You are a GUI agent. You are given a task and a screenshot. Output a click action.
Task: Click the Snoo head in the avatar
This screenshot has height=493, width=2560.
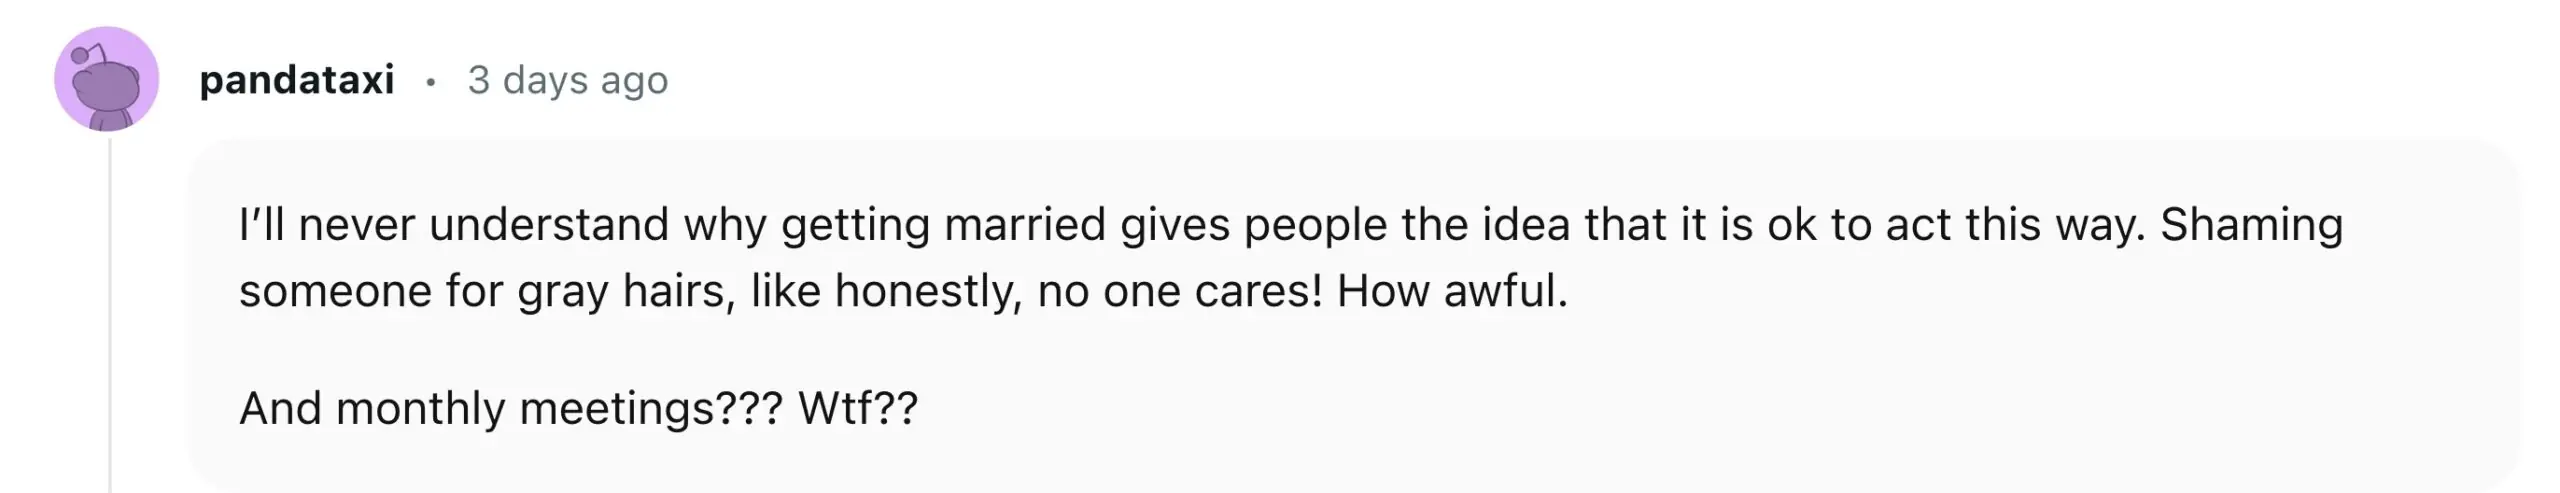point(107,86)
